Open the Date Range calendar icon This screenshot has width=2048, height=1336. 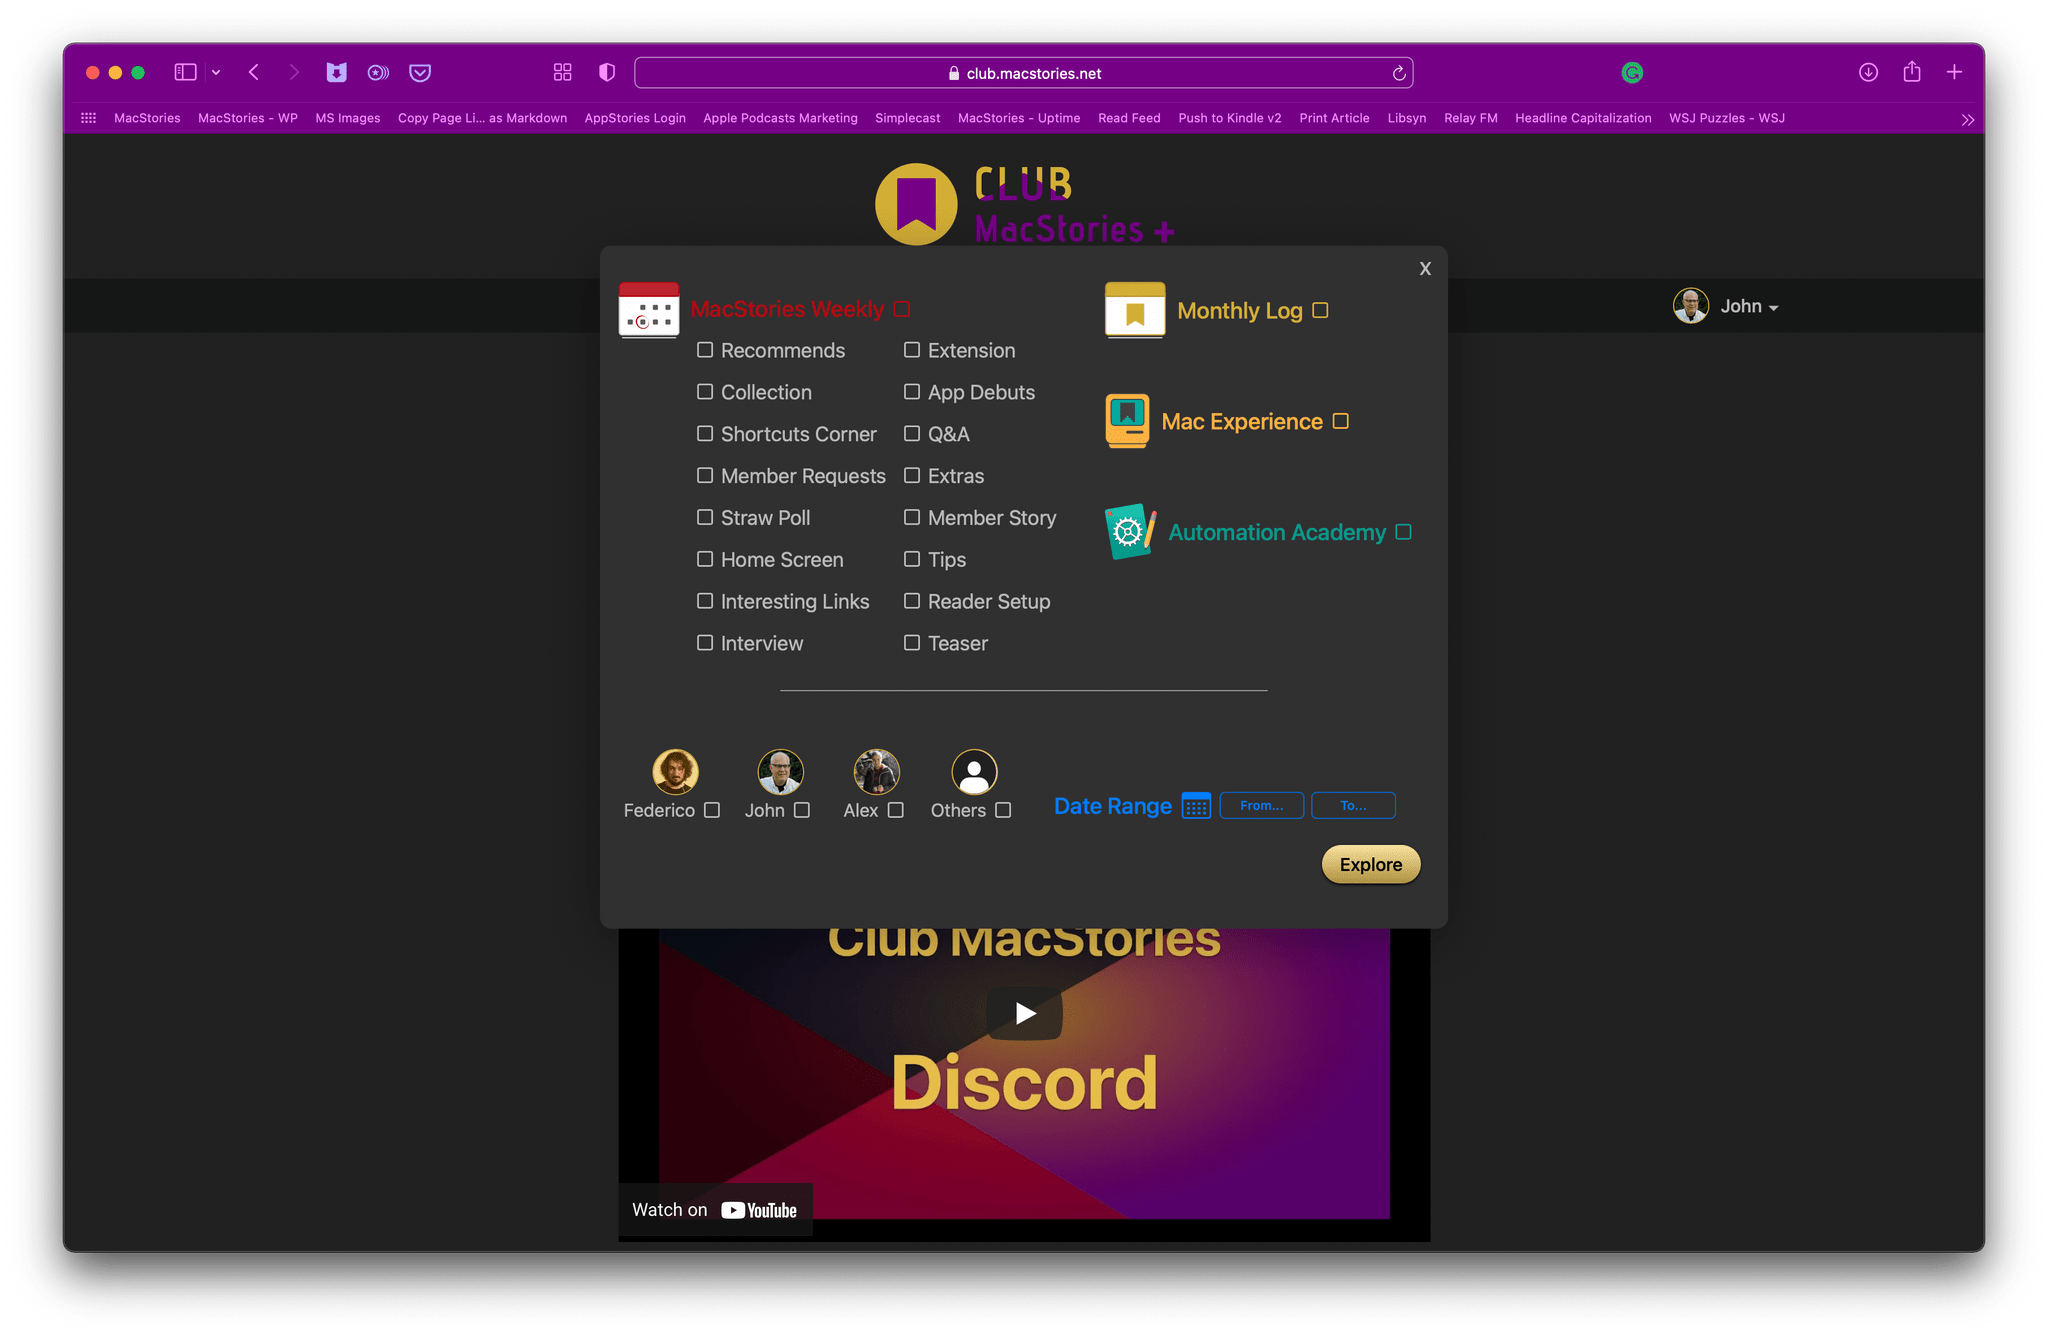click(1196, 806)
